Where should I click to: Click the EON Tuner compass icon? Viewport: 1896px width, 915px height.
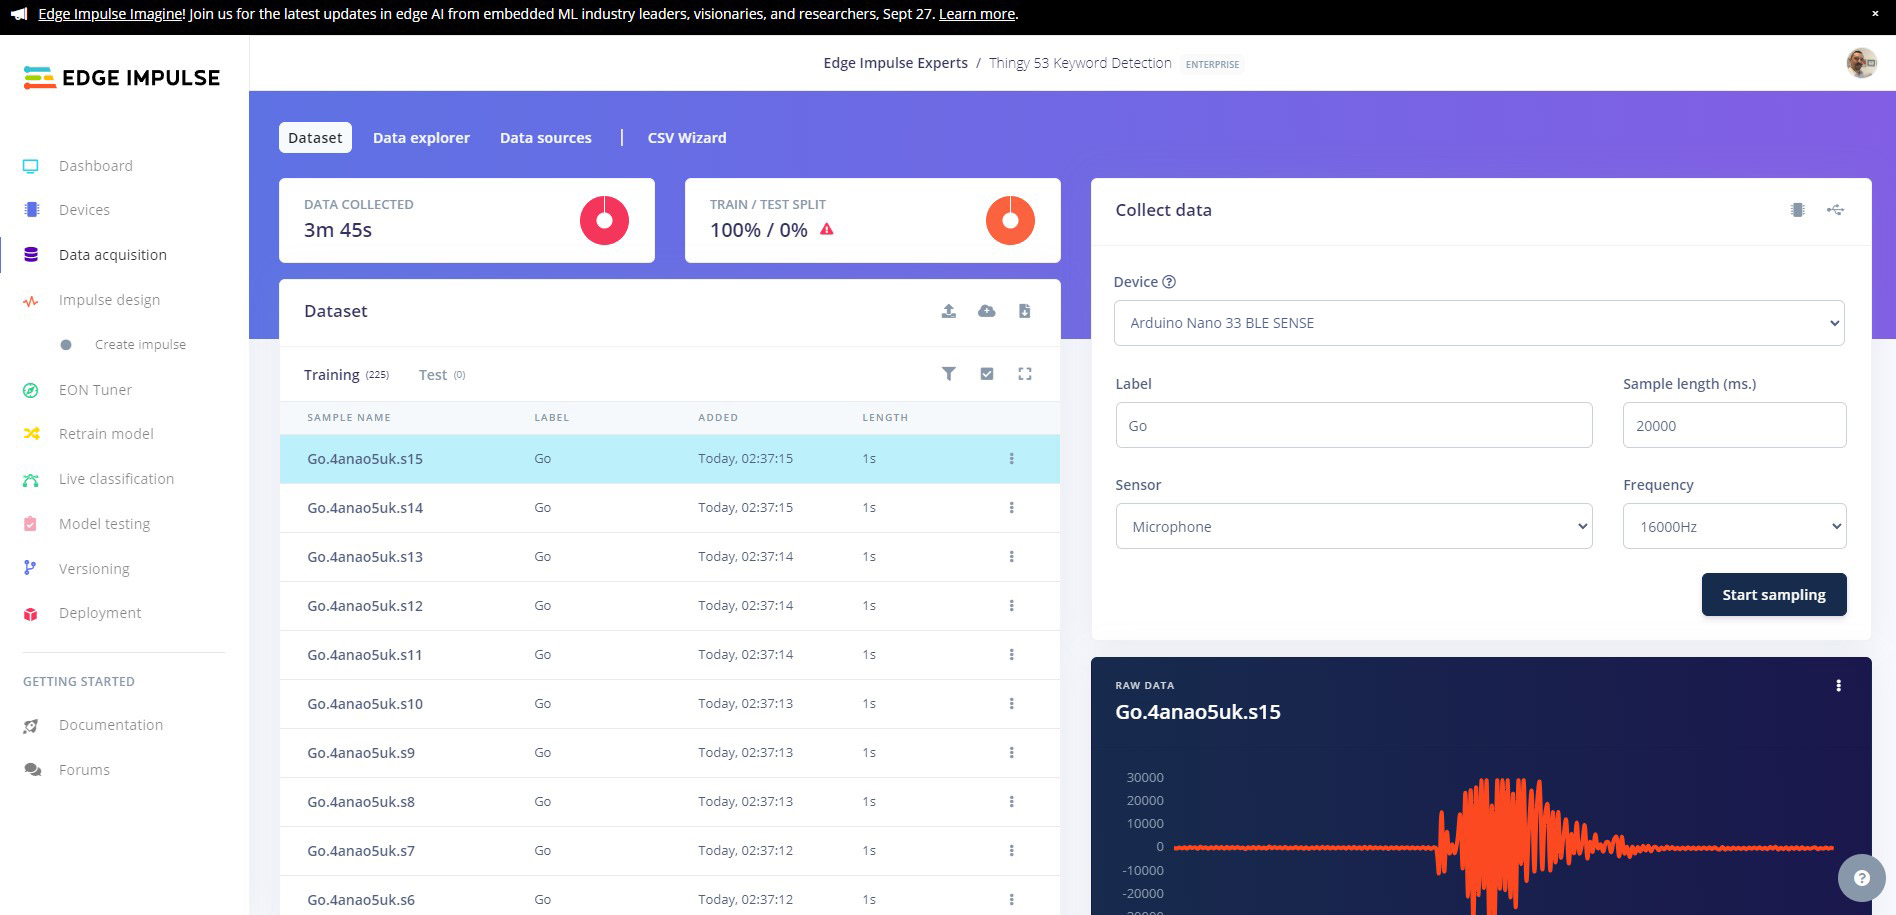pos(31,390)
